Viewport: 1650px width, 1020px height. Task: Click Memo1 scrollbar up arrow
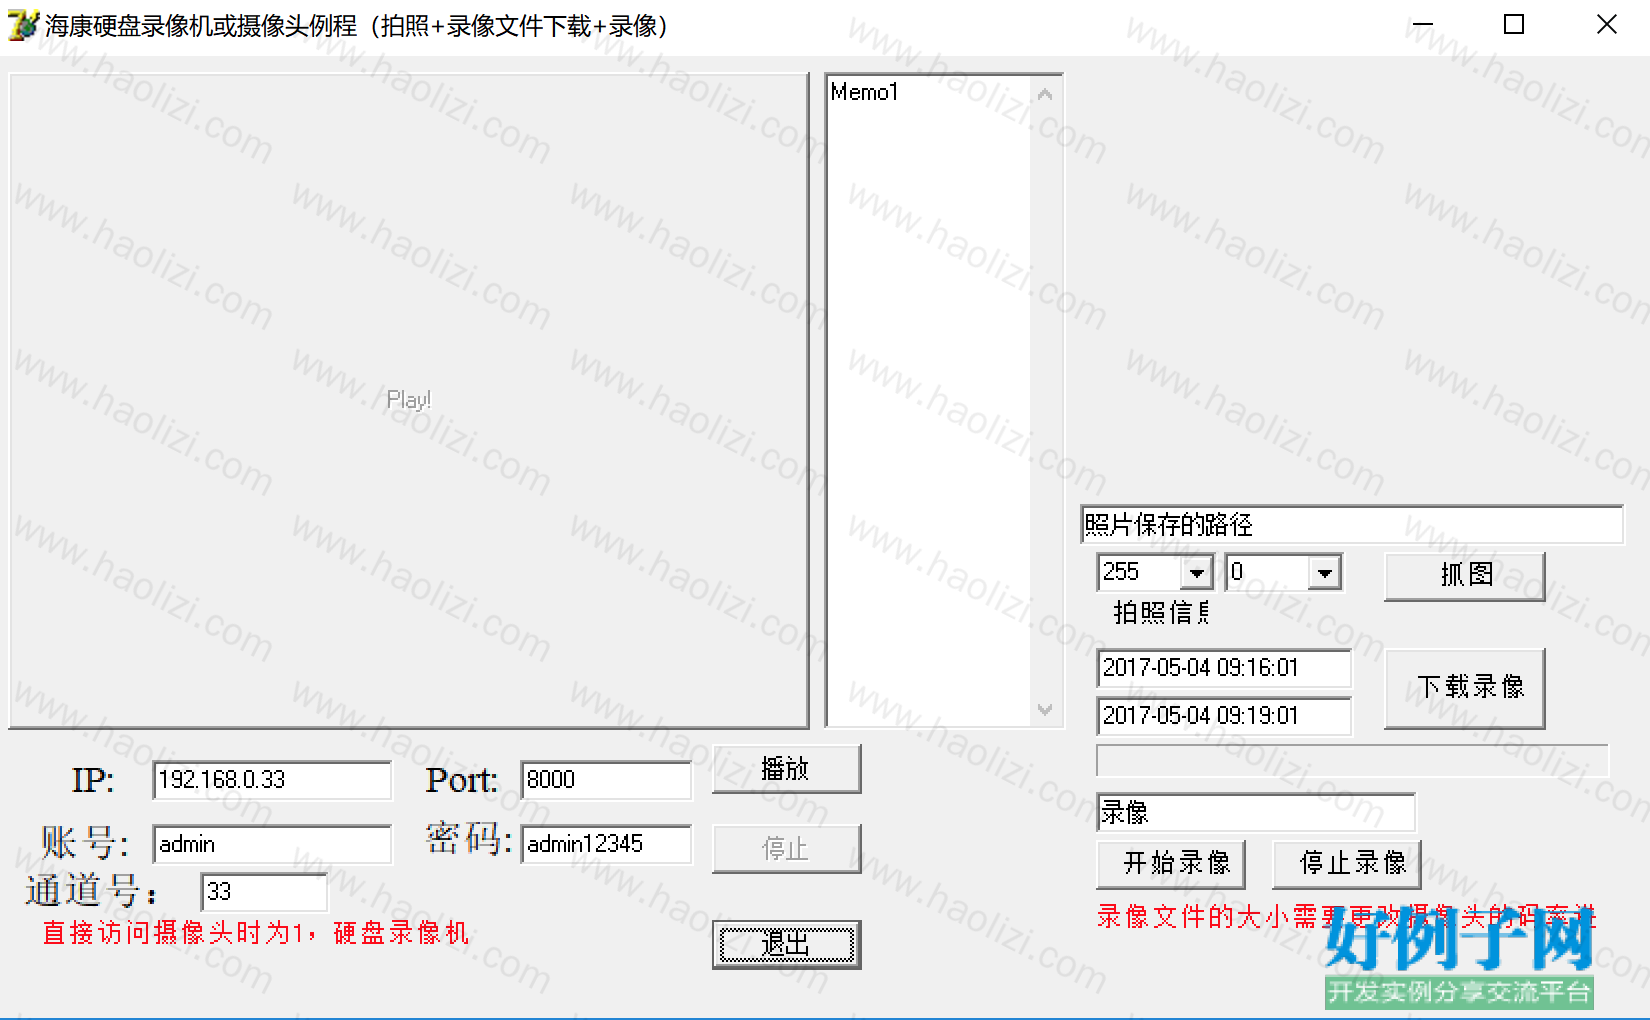(1045, 94)
